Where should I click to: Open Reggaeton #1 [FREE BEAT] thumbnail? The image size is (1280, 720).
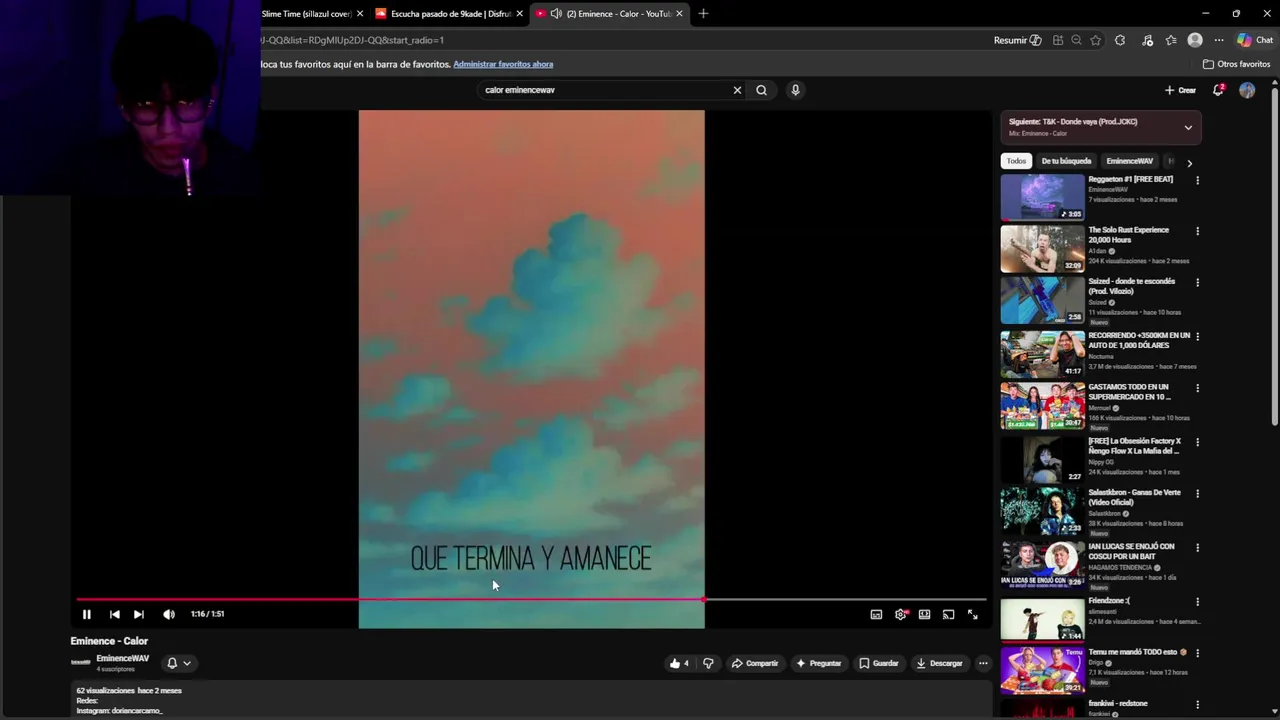tap(1042, 197)
